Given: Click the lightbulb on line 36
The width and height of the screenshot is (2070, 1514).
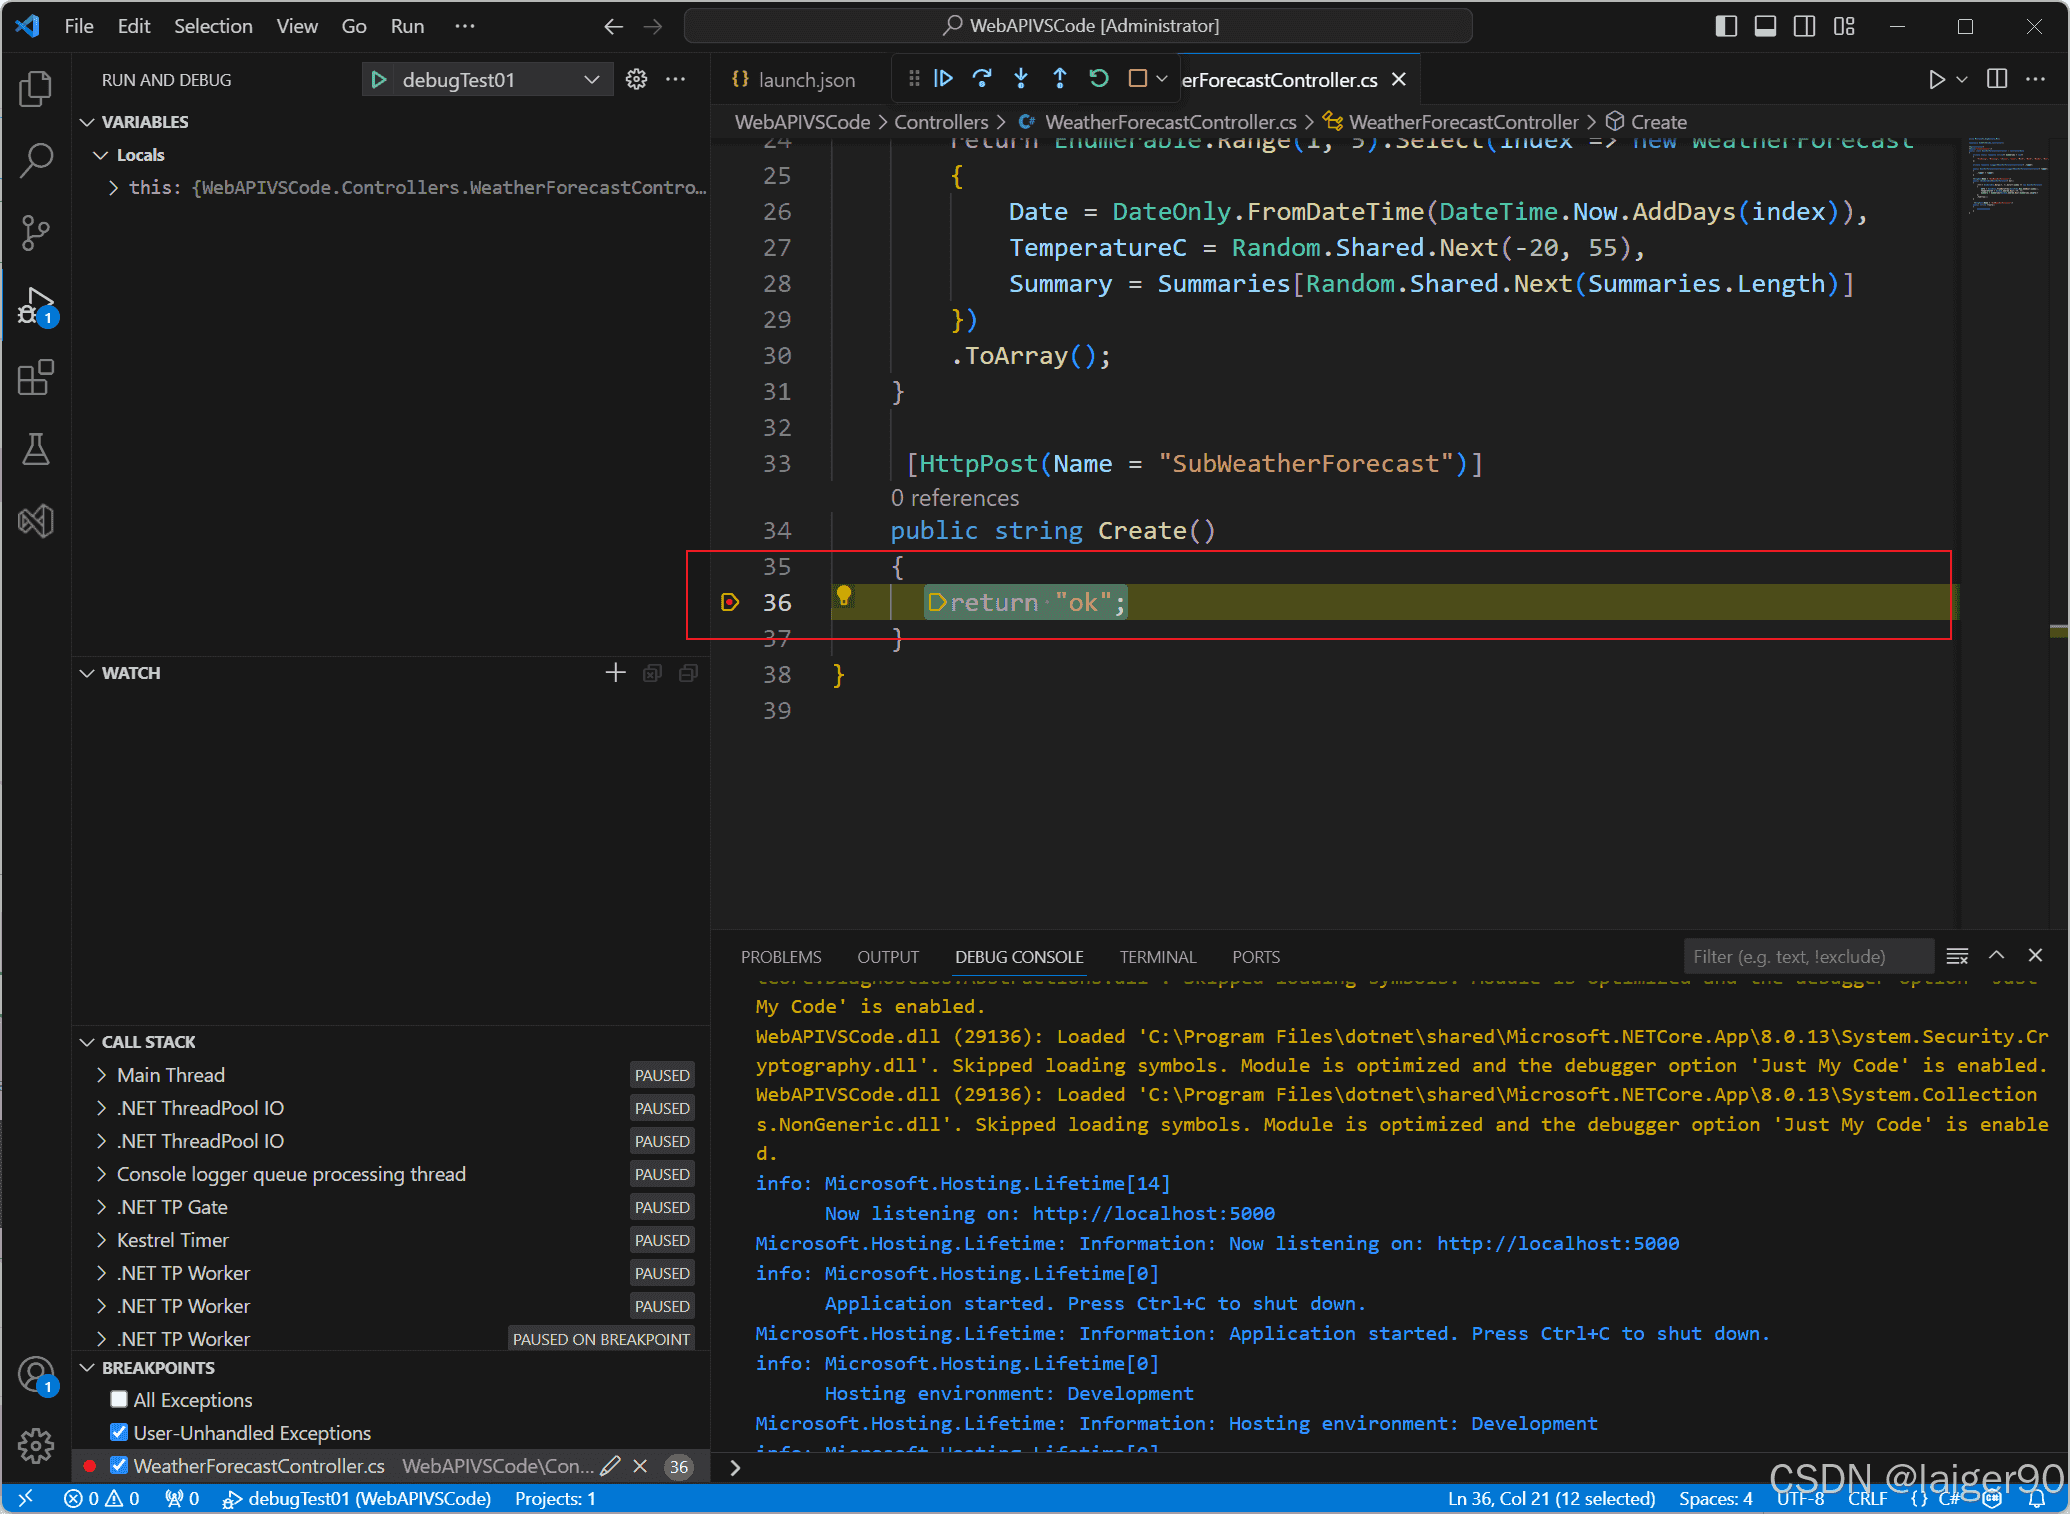Looking at the screenshot, I should [844, 597].
